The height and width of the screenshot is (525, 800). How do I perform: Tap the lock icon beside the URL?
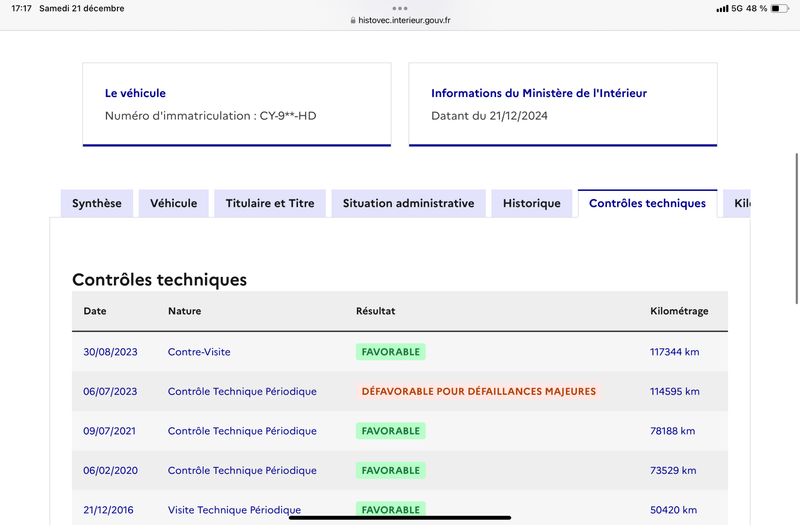[353, 20]
